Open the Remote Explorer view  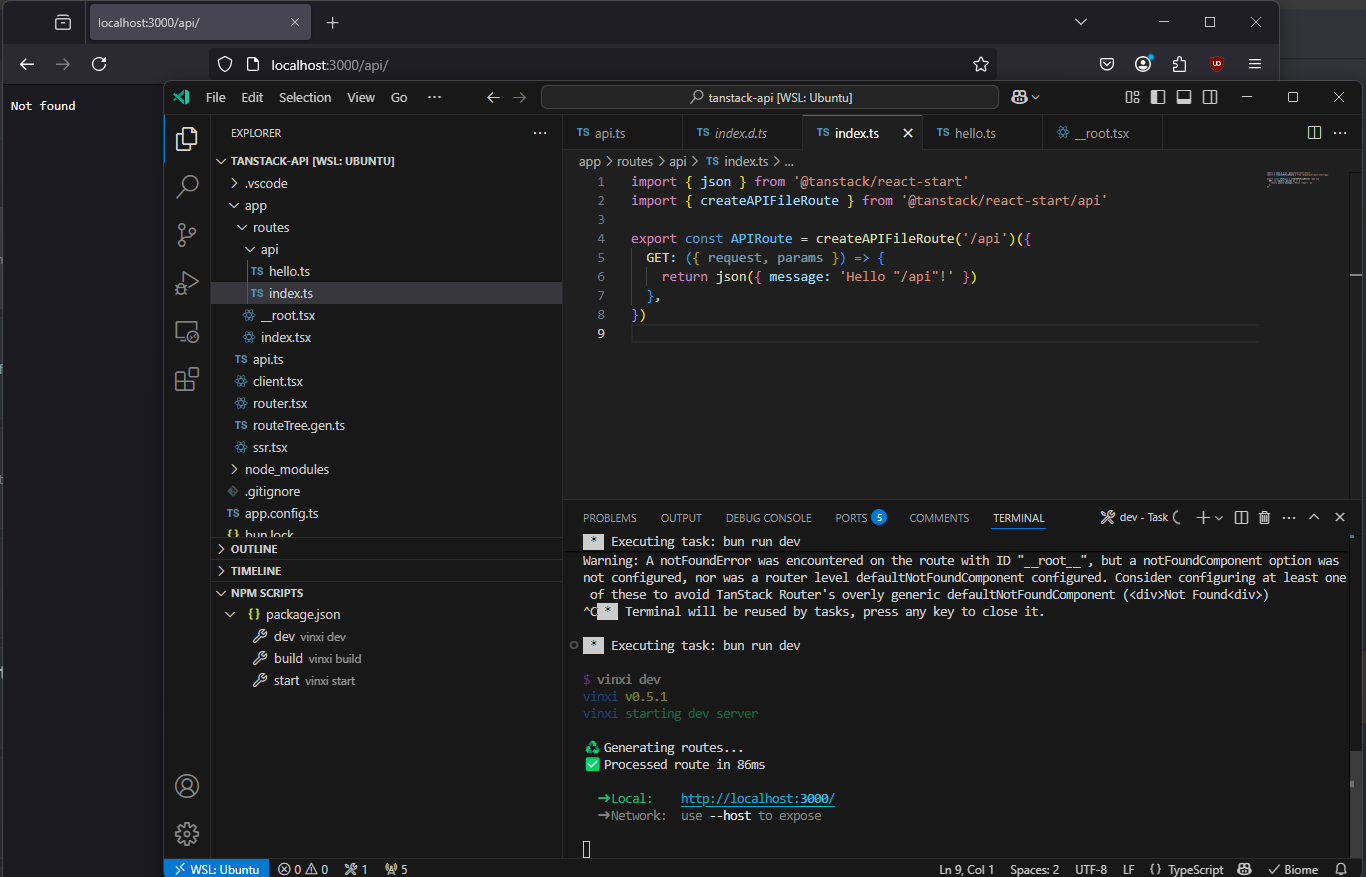[x=187, y=331]
